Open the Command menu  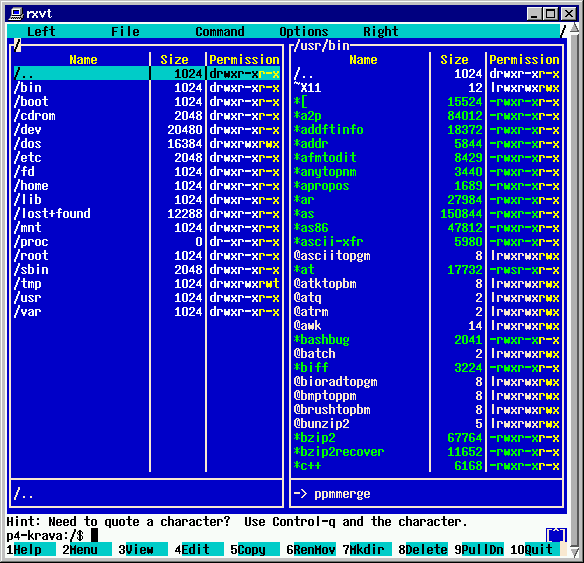(x=220, y=32)
